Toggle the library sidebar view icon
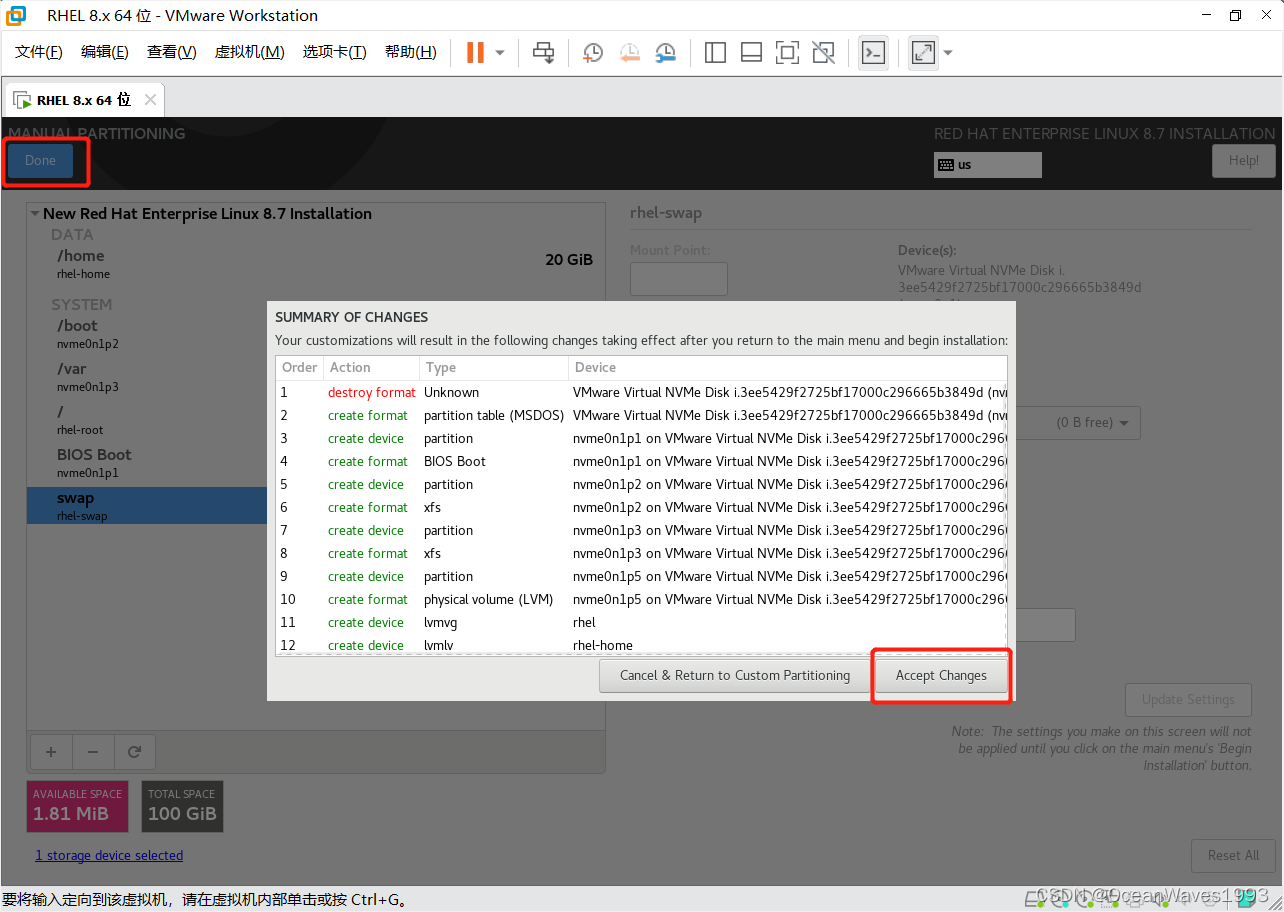1284x912 pixels. 715,52
